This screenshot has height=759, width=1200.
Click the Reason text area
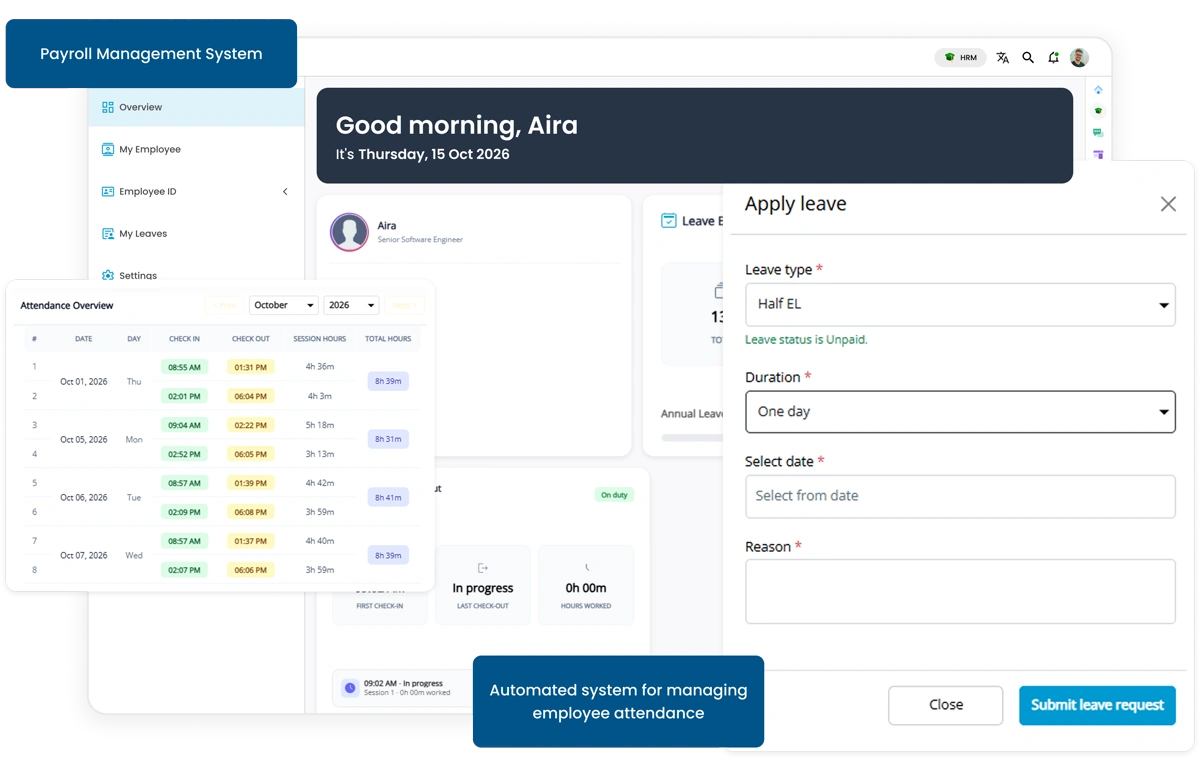click(x=960, y=591)
